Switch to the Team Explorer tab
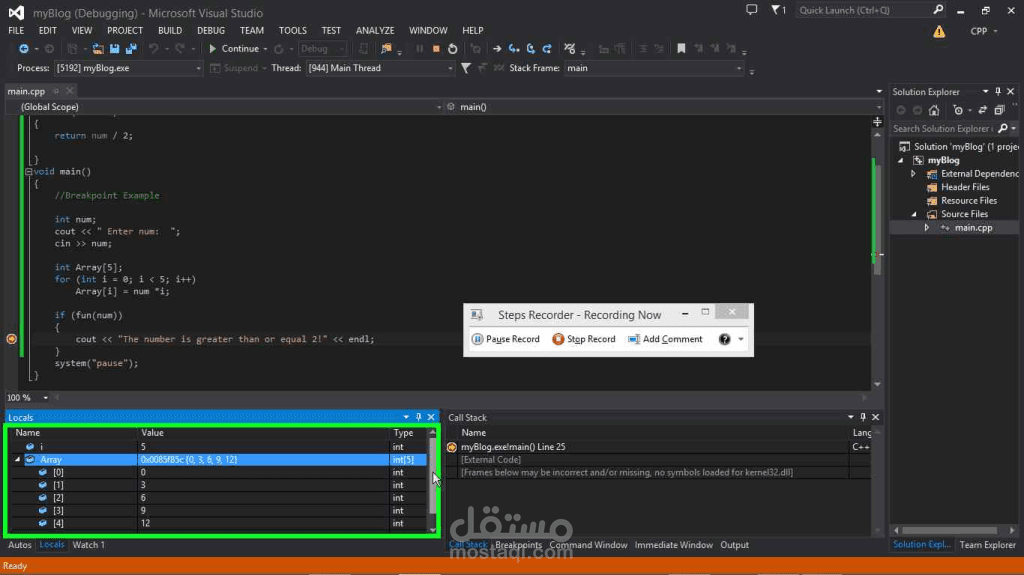This screenshot has width=1024, height=575. pos(987,545)
